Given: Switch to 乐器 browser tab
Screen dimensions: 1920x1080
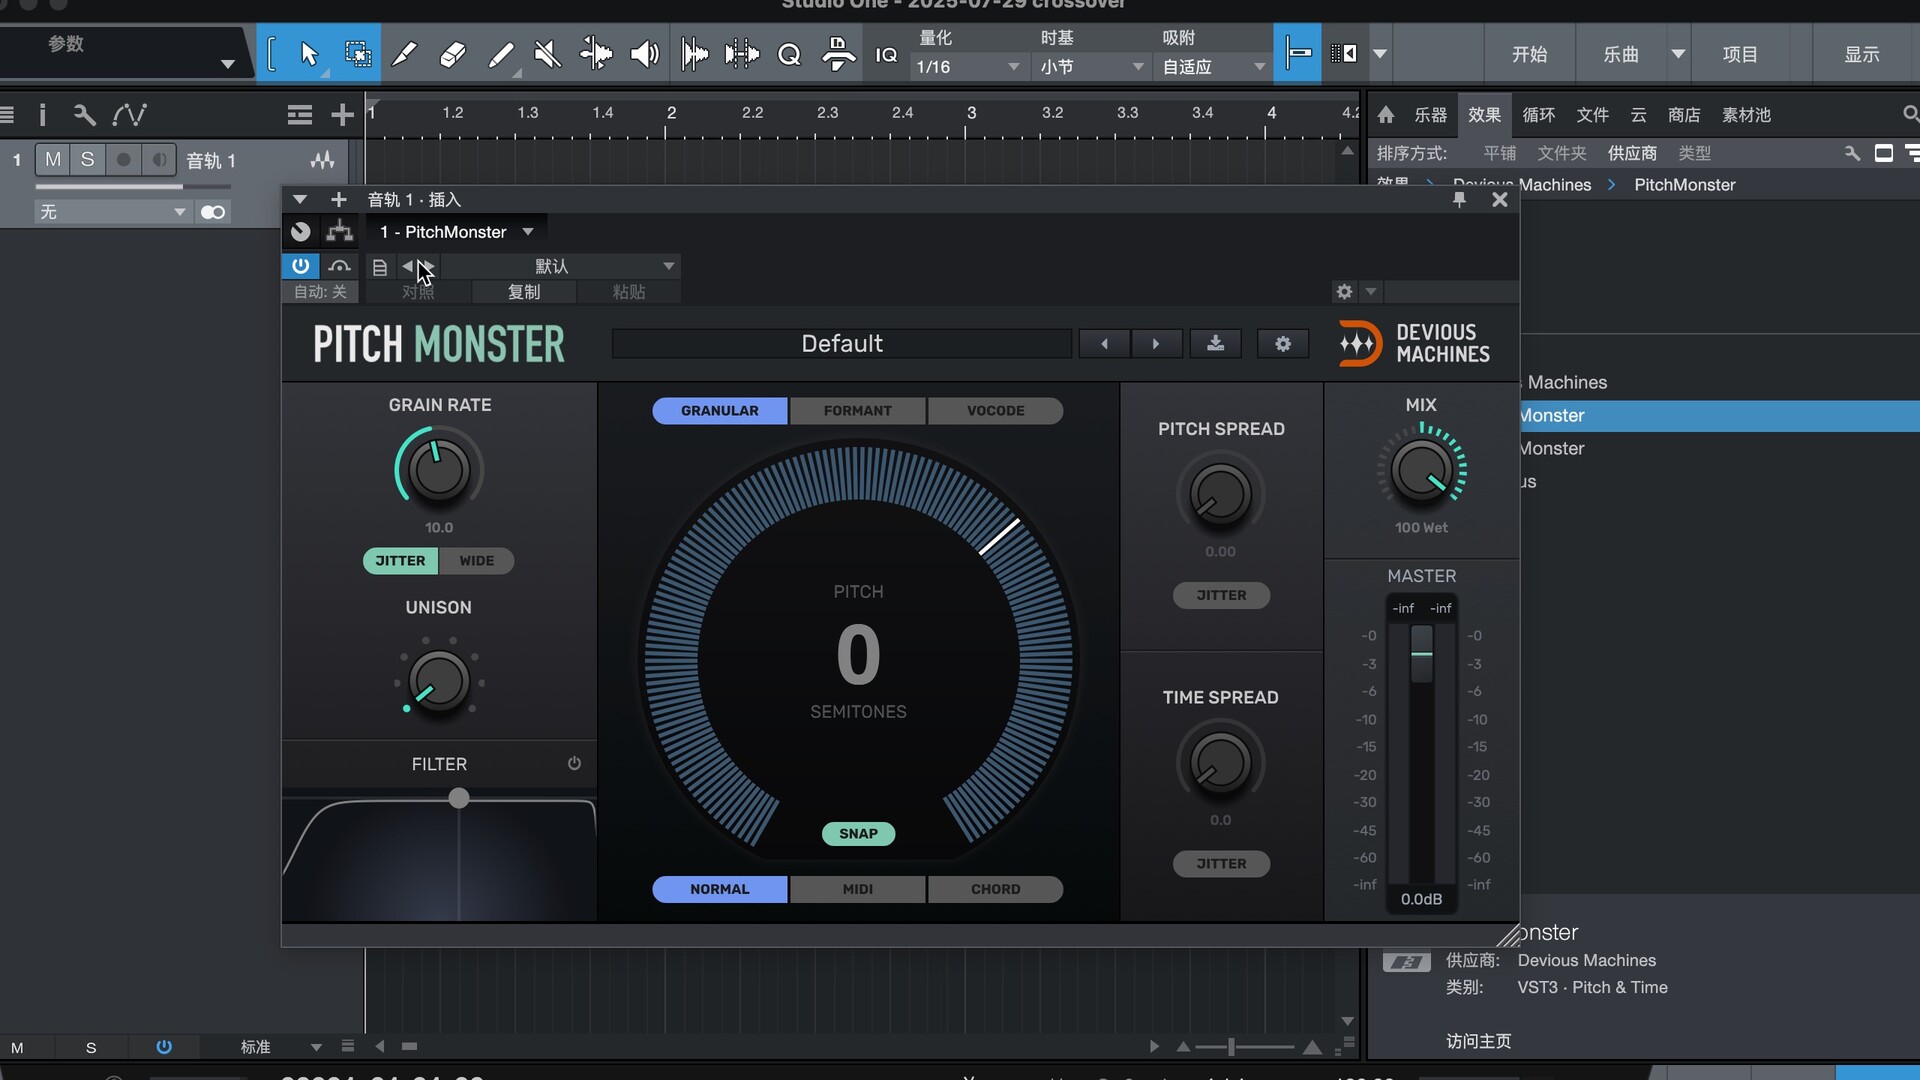Looking at the screenshot, I should (x=1430, y=114).
